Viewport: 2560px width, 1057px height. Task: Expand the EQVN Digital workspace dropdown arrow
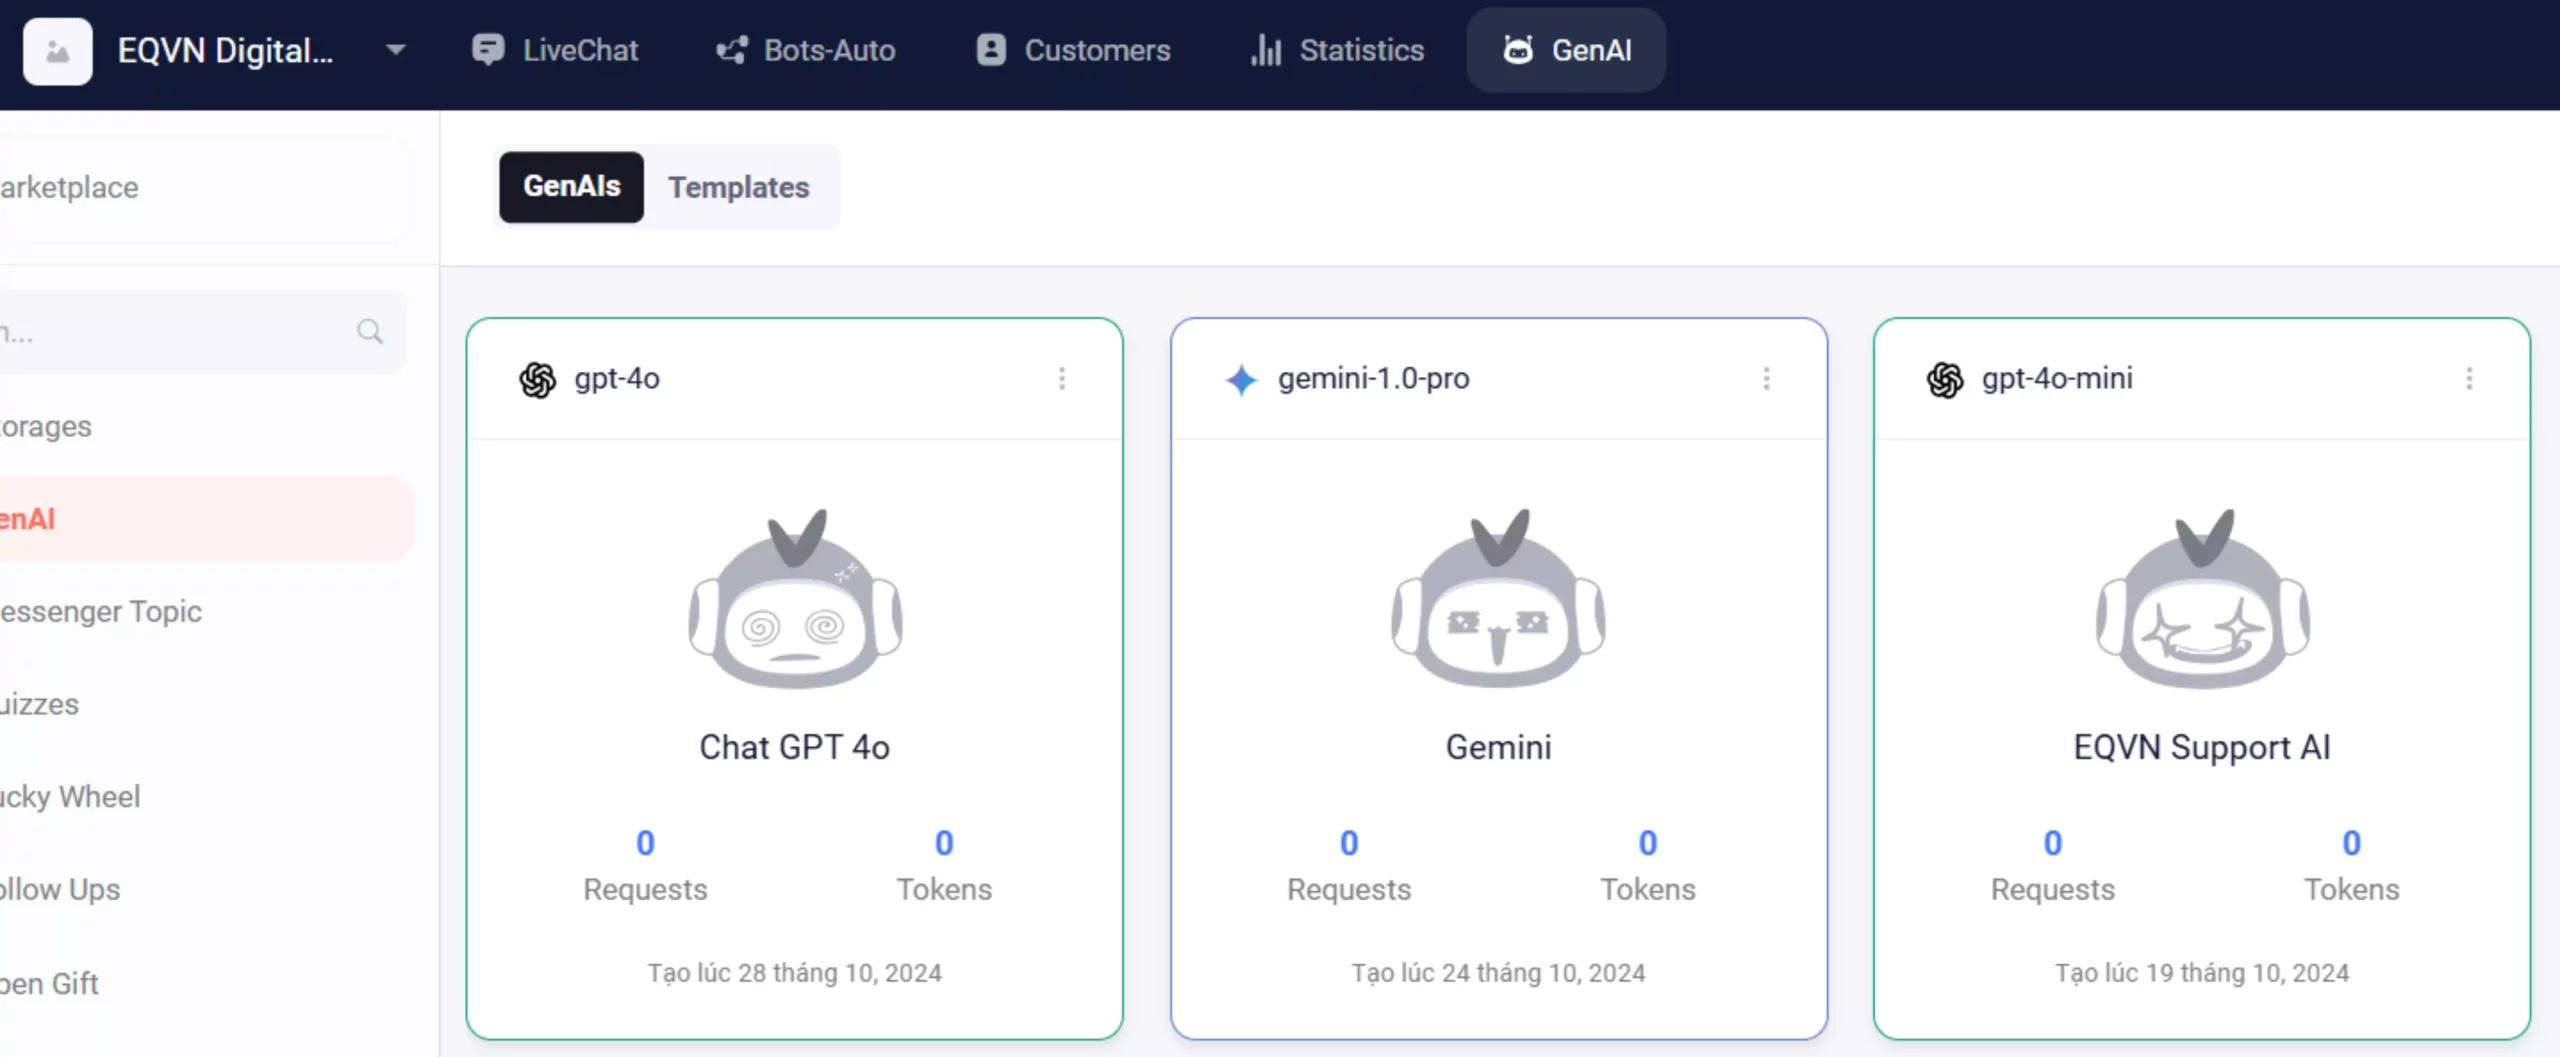(x=396, y=50)
